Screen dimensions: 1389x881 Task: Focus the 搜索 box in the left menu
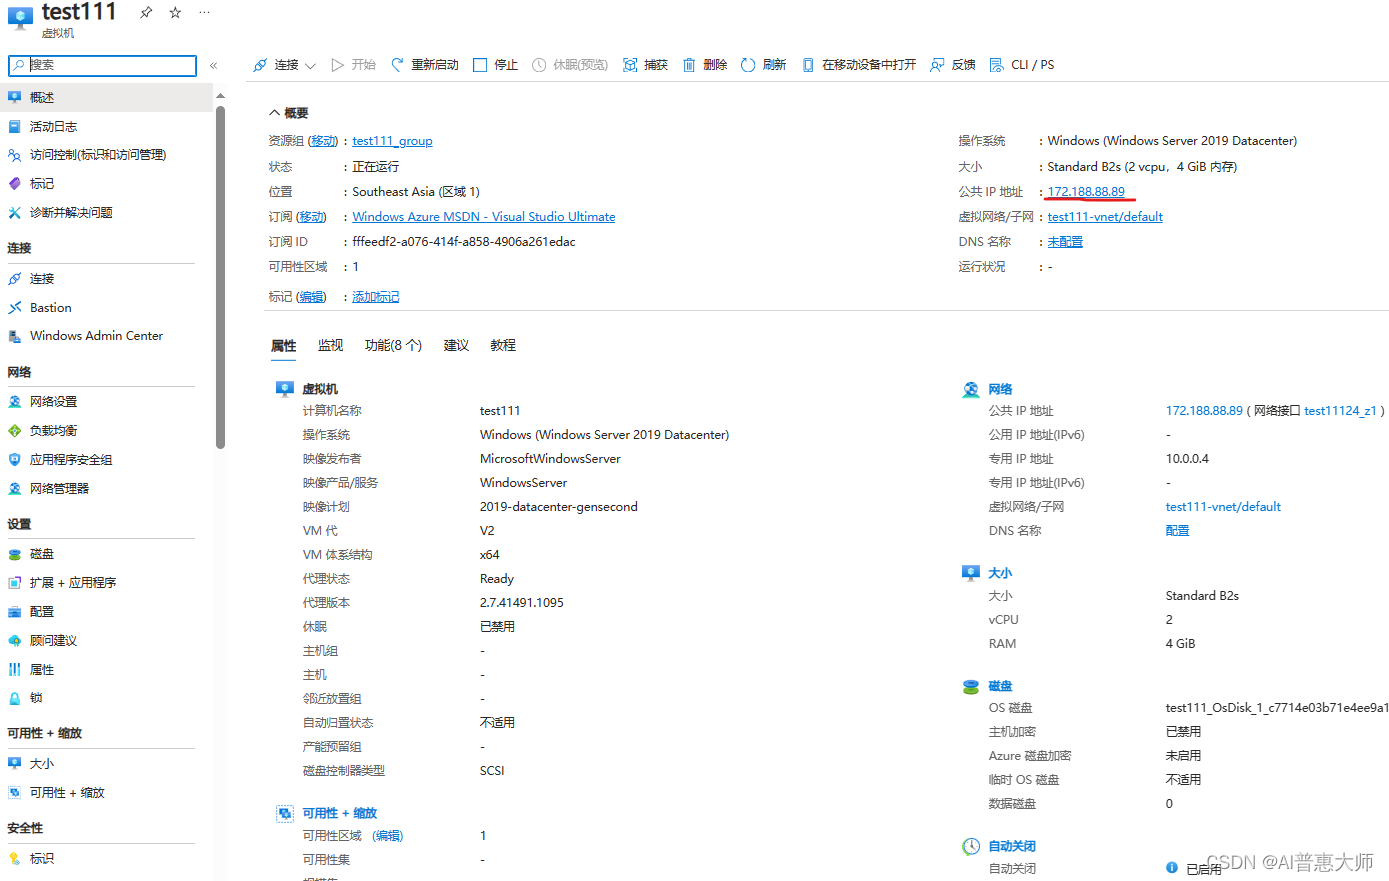102,66
